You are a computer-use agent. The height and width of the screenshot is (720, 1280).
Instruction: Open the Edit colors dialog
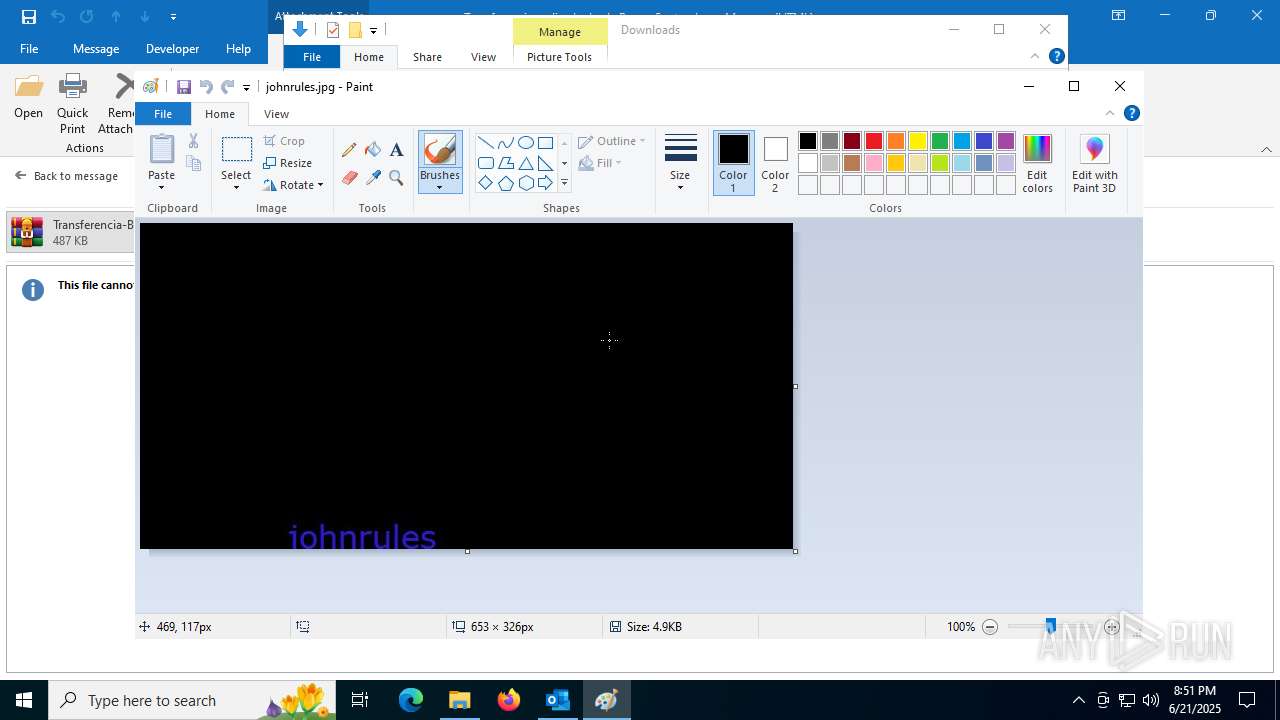[1037, 164]
